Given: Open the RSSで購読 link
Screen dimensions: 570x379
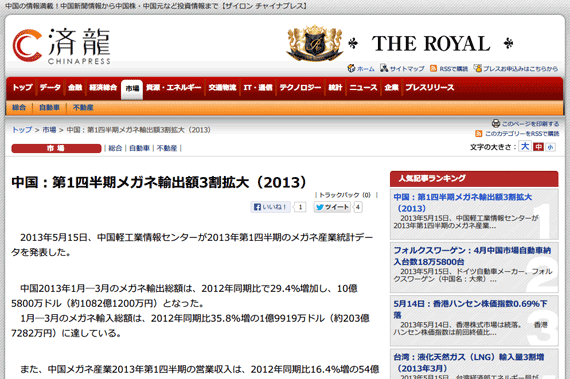Looking at the screenshot, I should 454,69.
